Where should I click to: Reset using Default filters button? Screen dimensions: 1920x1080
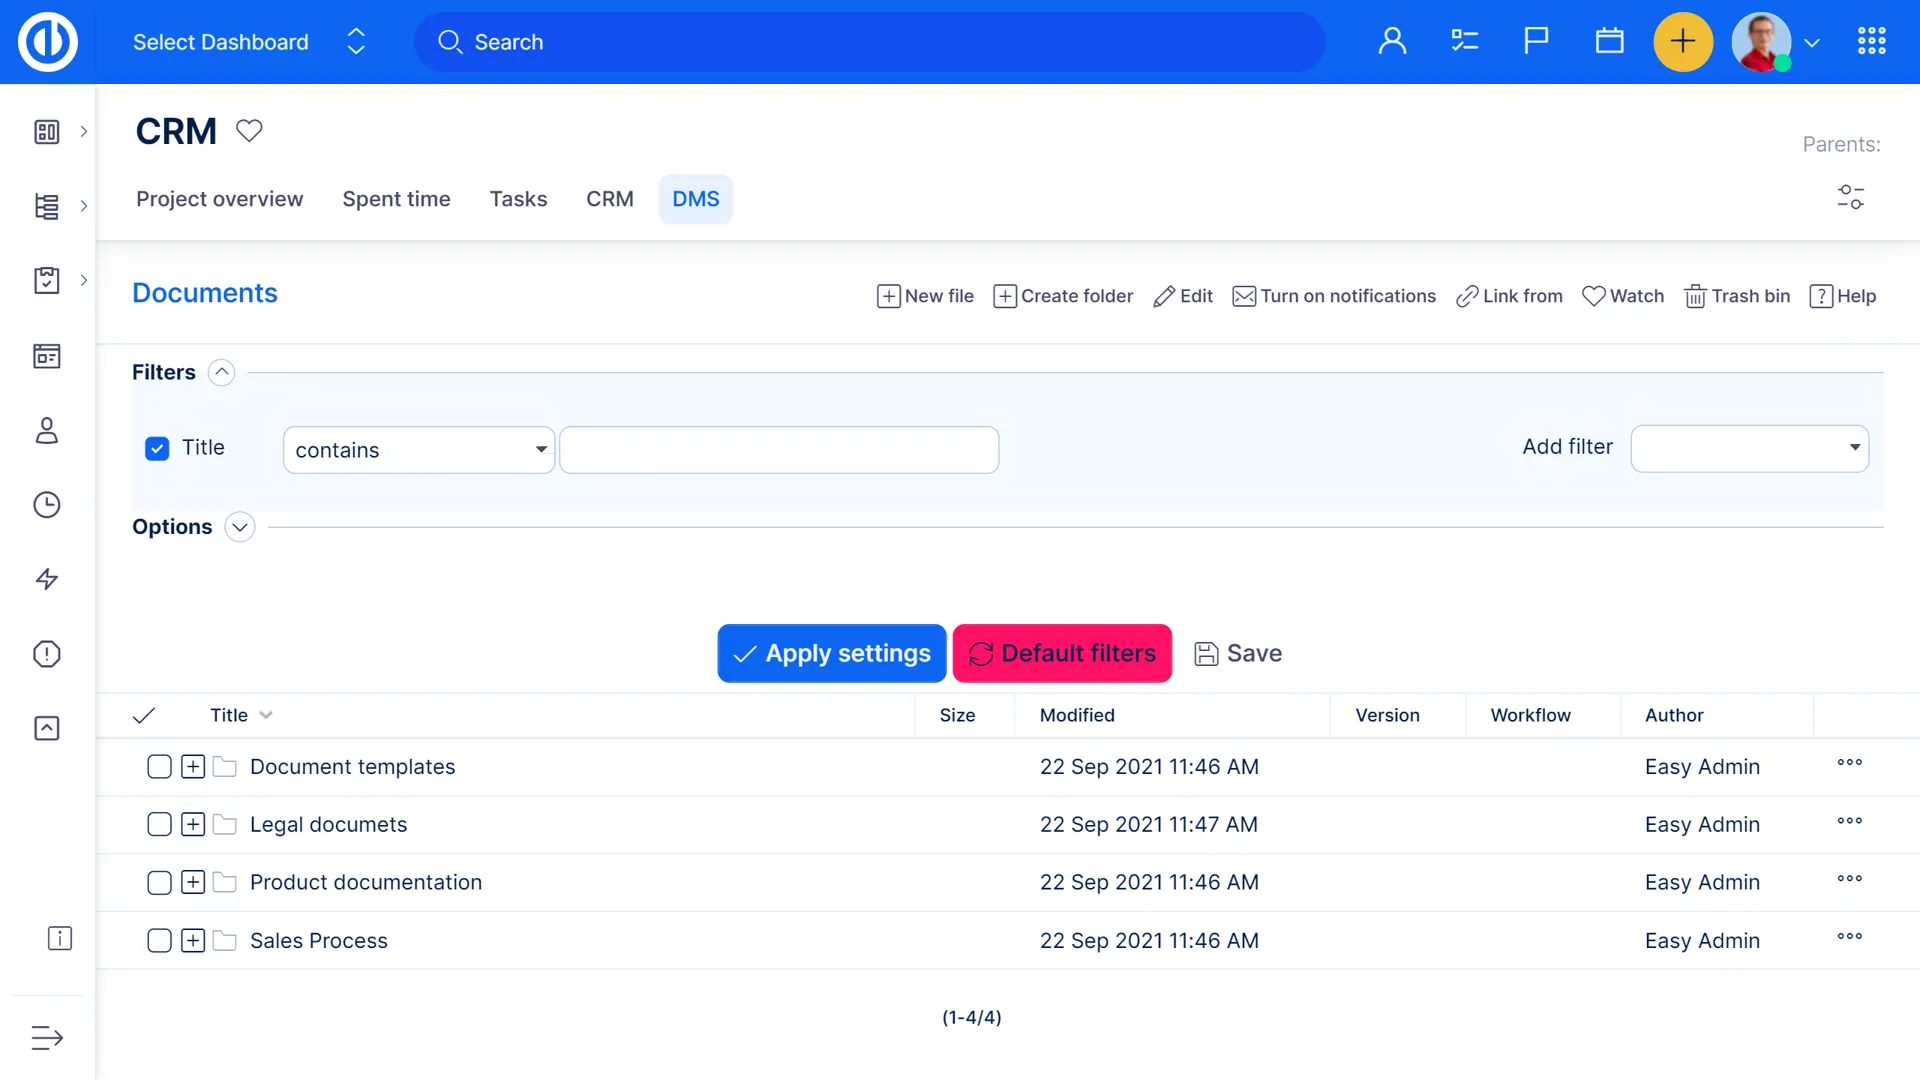click(1062, 654)
